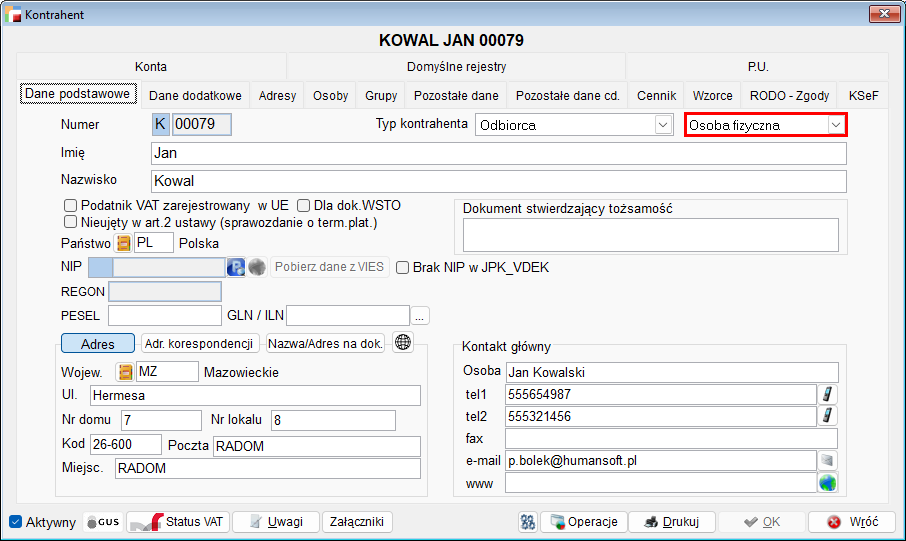Expand the Typ kontrahenta Odbiorca dropdown
Screen dimensions: 906x541
pyautogui.click(x=662, y=125)
